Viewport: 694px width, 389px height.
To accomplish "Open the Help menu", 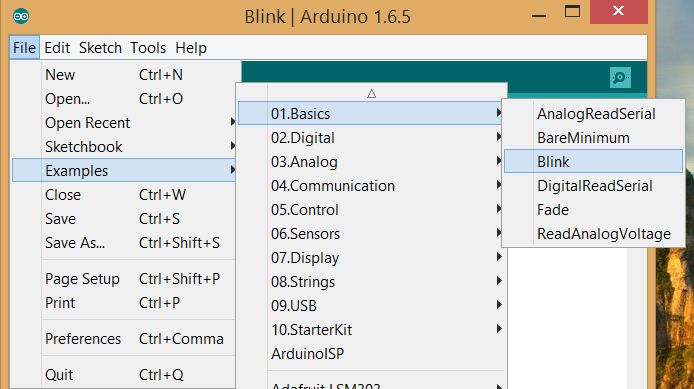I will click(191, 47).
